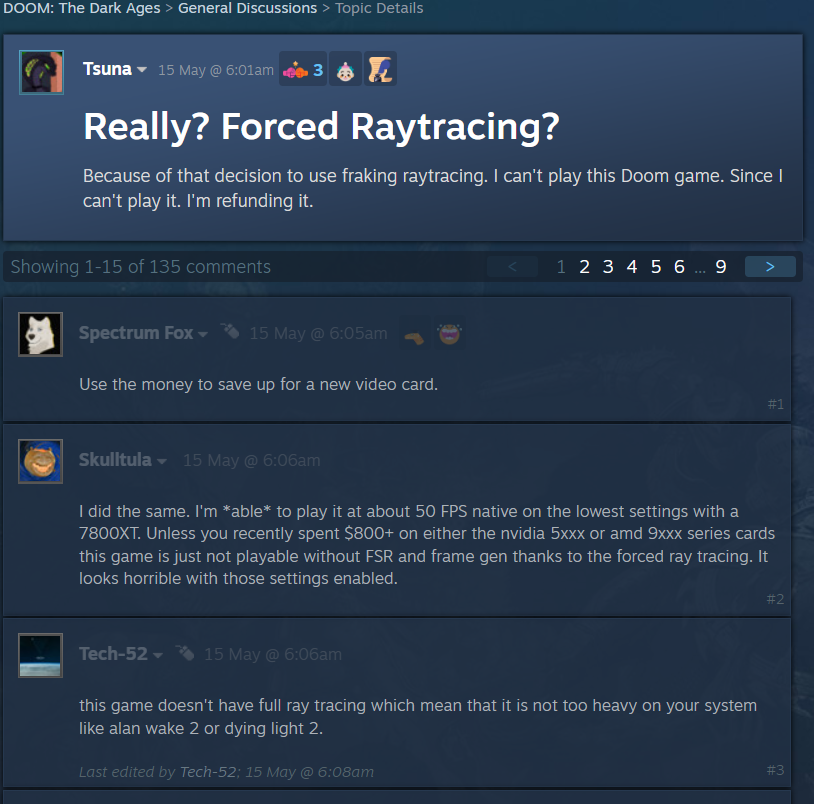The image size is (814, 804).
Task: Expand the dropdown arrow beside Tsuna
Action: [x=142, y=70]
